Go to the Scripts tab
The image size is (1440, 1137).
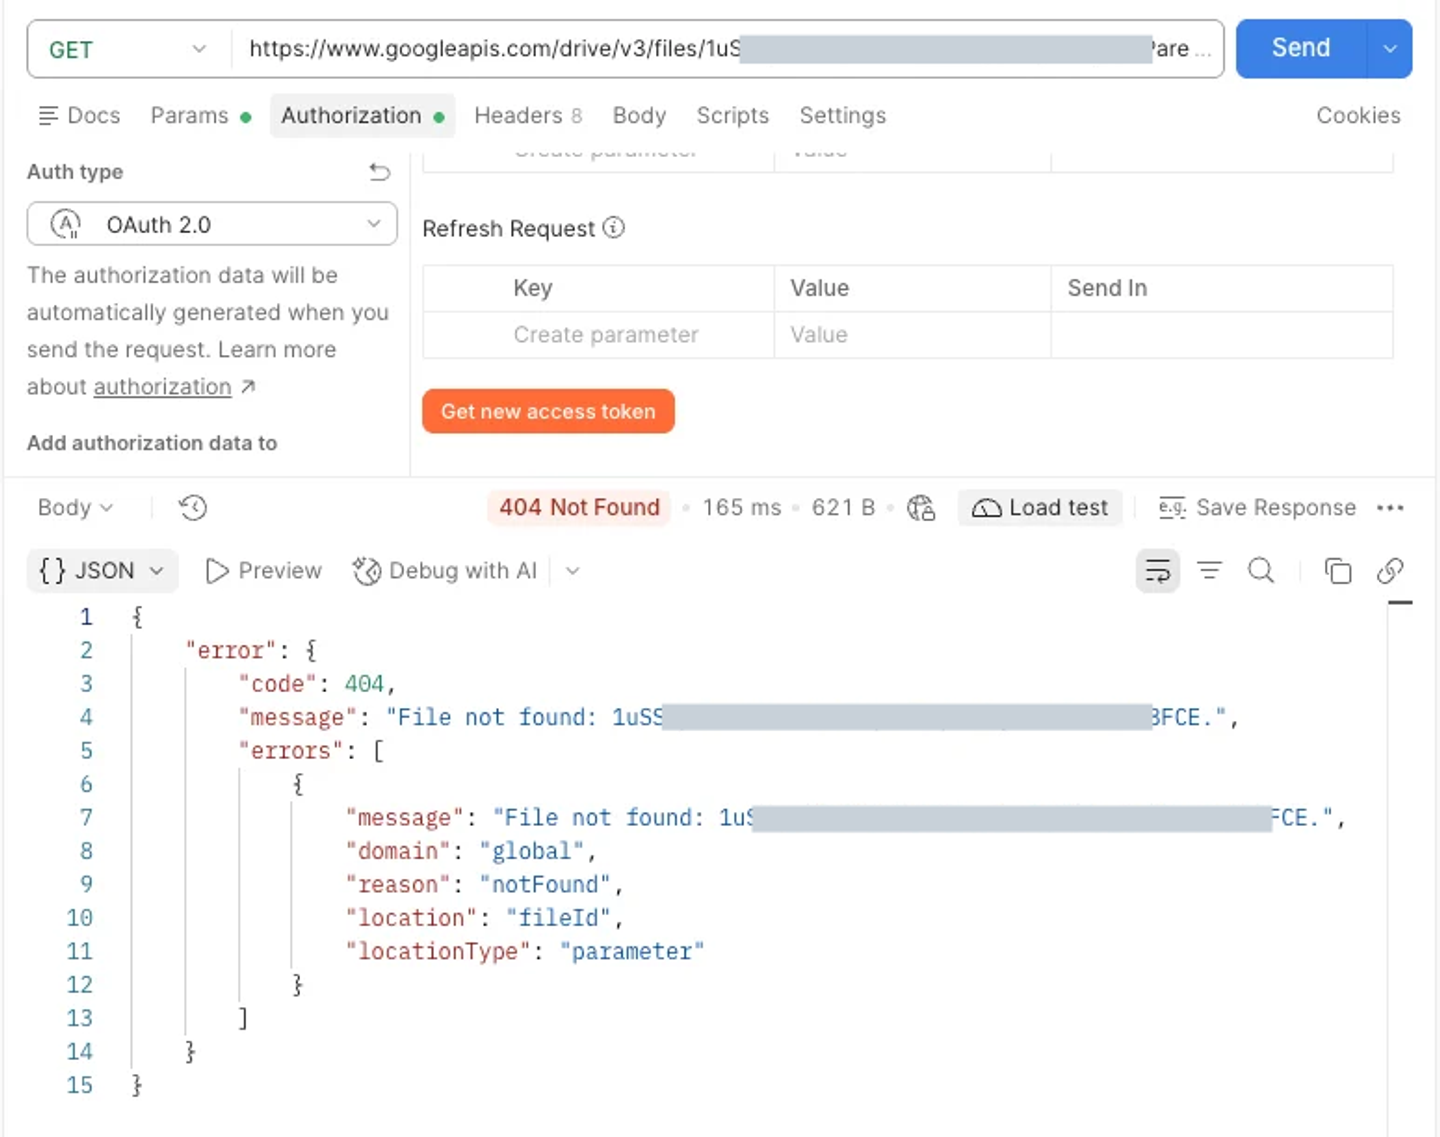click(x=733, y=116)
